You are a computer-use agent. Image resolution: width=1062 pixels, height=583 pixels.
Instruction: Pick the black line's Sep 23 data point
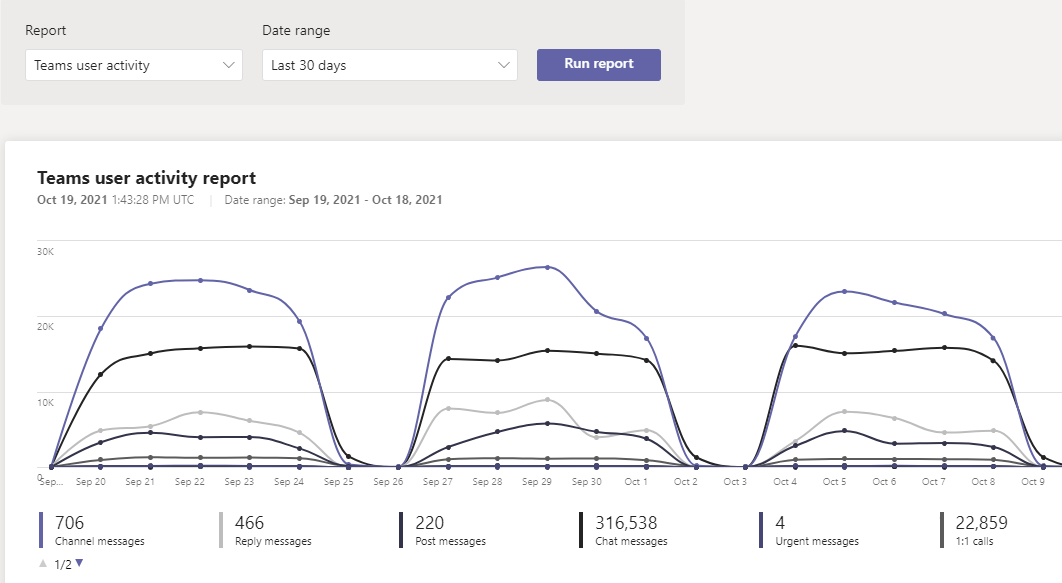coord(250,347)
